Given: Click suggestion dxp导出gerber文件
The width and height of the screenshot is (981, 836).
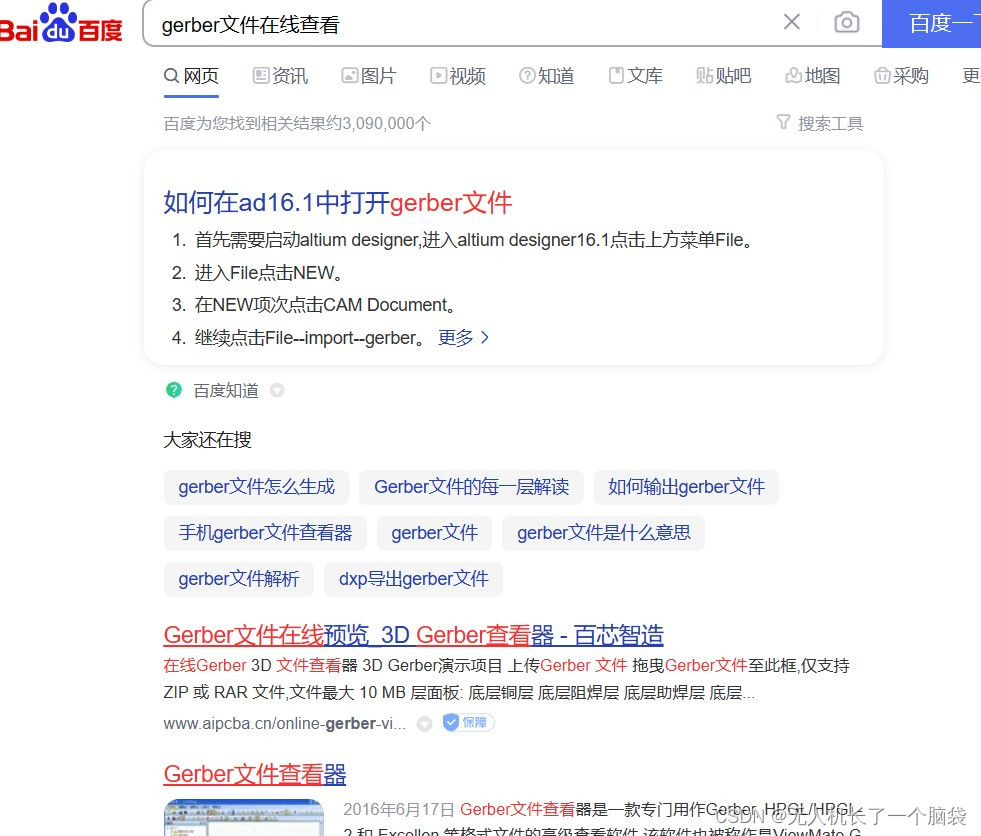Looking at the screenshot, I should (414, 579).
